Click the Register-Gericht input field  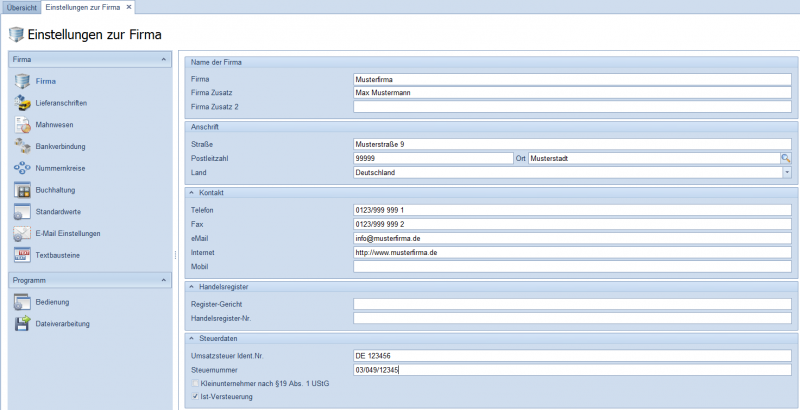(x=572, y=304)
